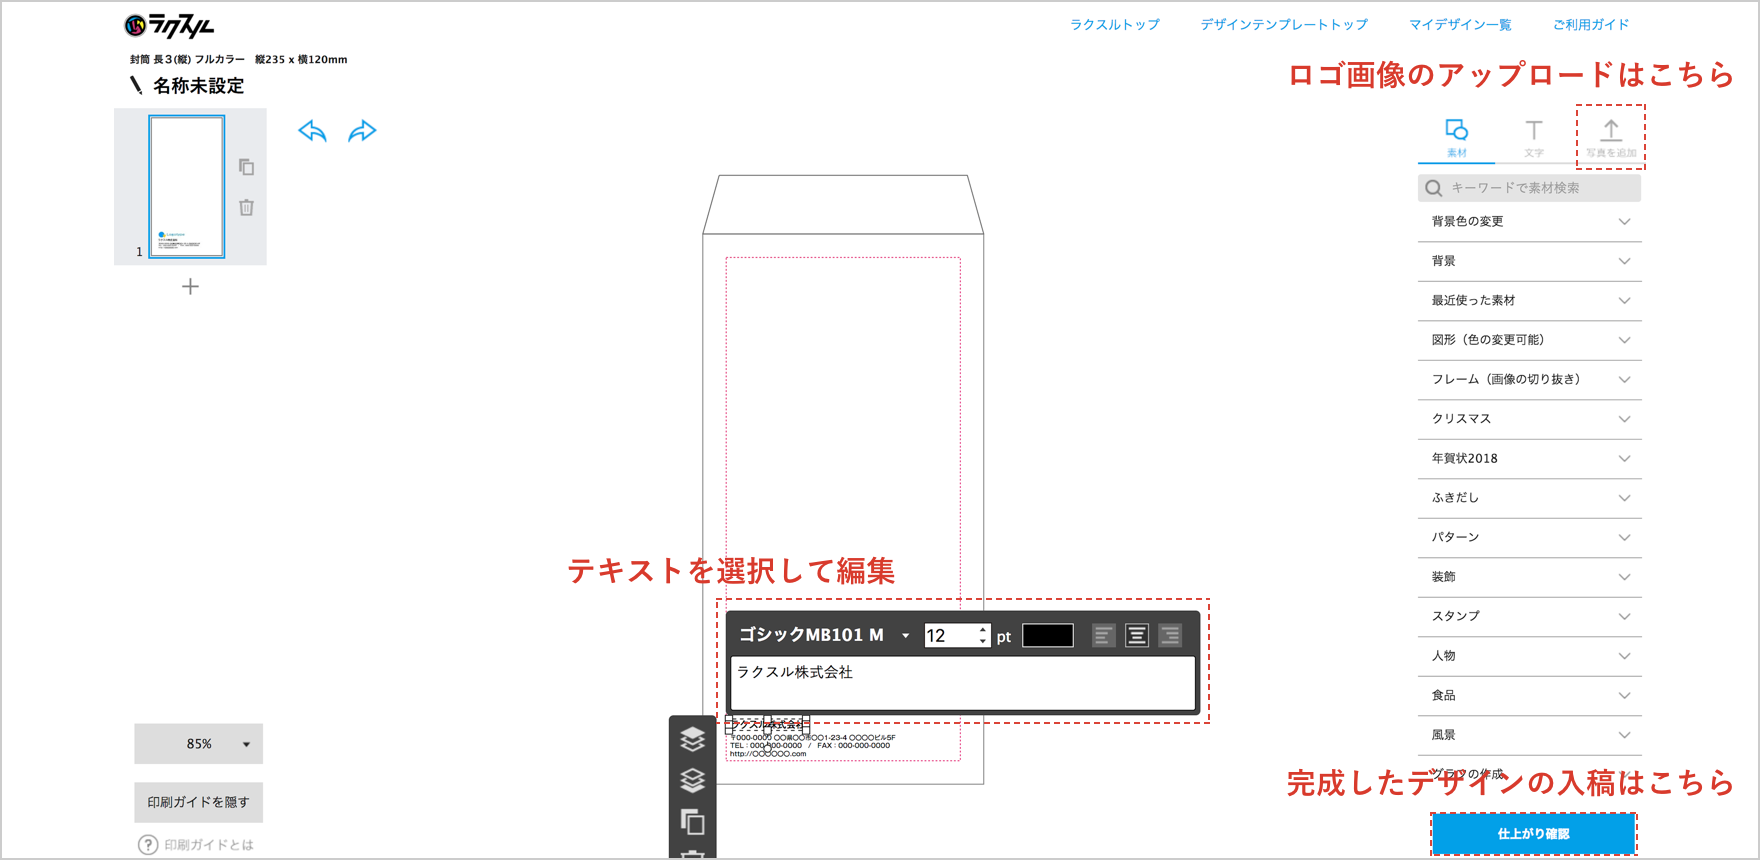
Task: Expand 図形（色の変更可能） section
Action: click(x=1529, y=340)
